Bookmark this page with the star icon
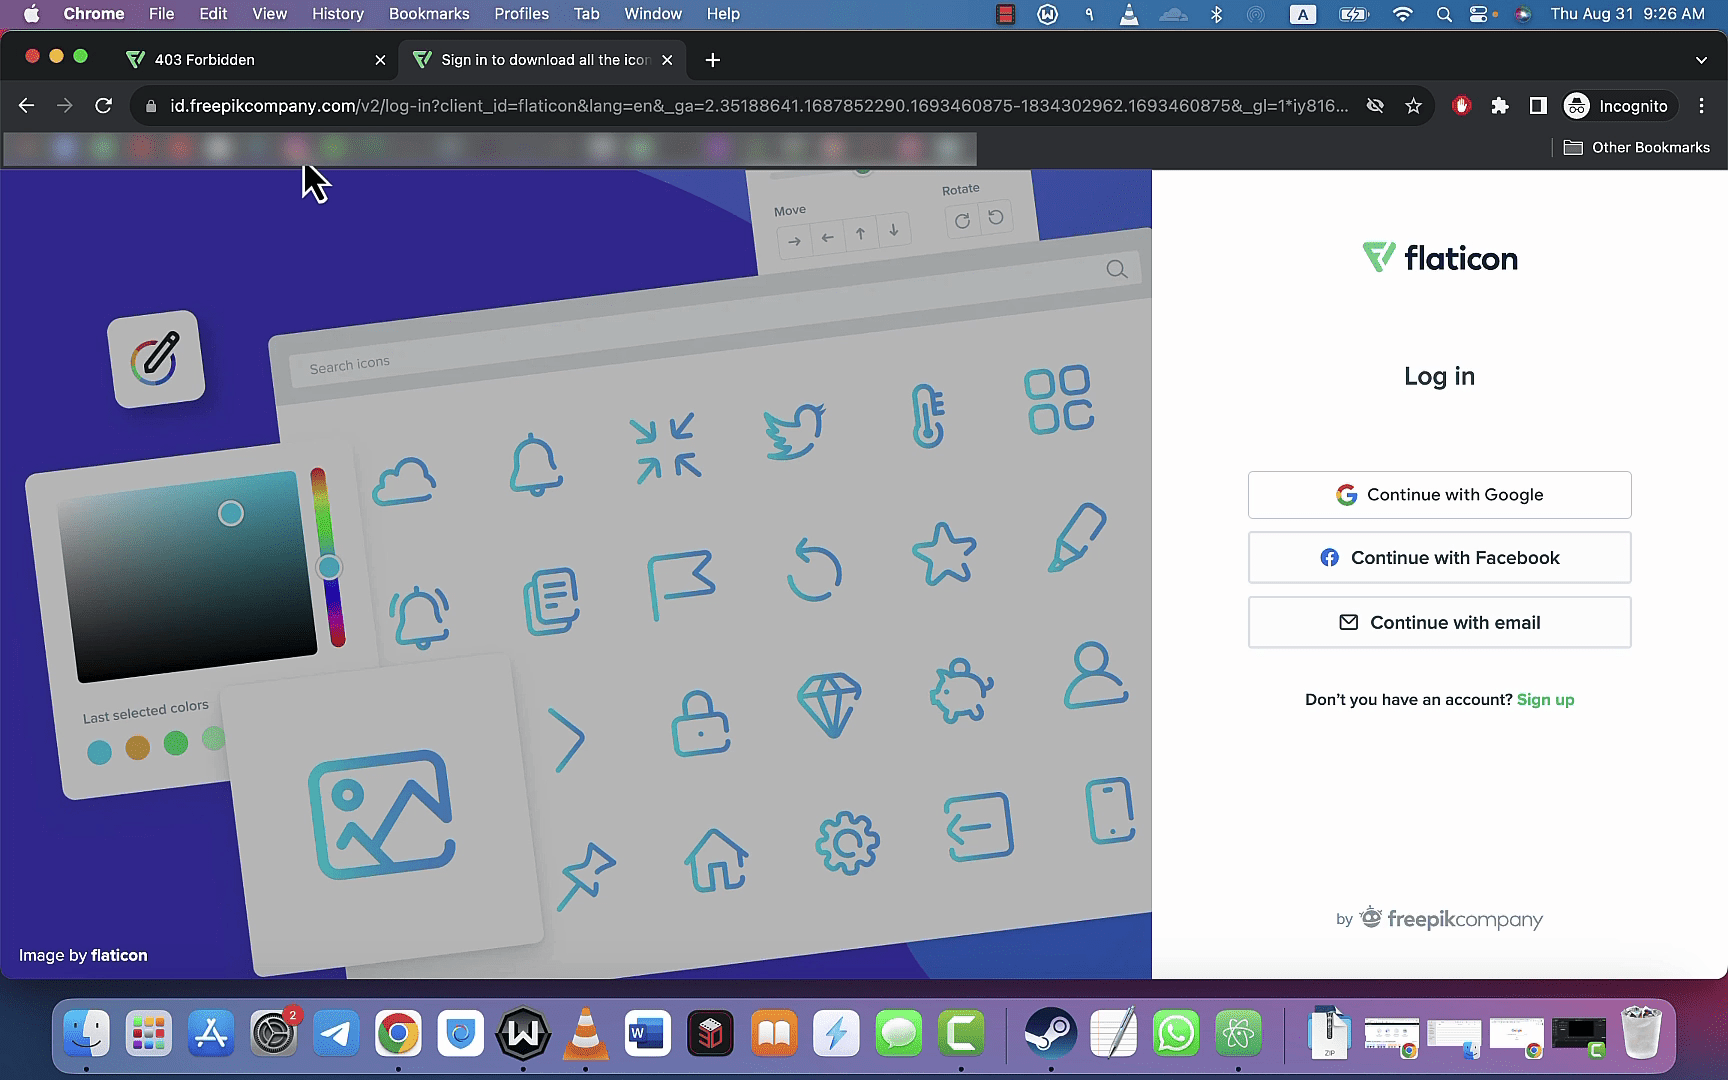This screenshot has height=1080, width=1728. coord(1413,105)
